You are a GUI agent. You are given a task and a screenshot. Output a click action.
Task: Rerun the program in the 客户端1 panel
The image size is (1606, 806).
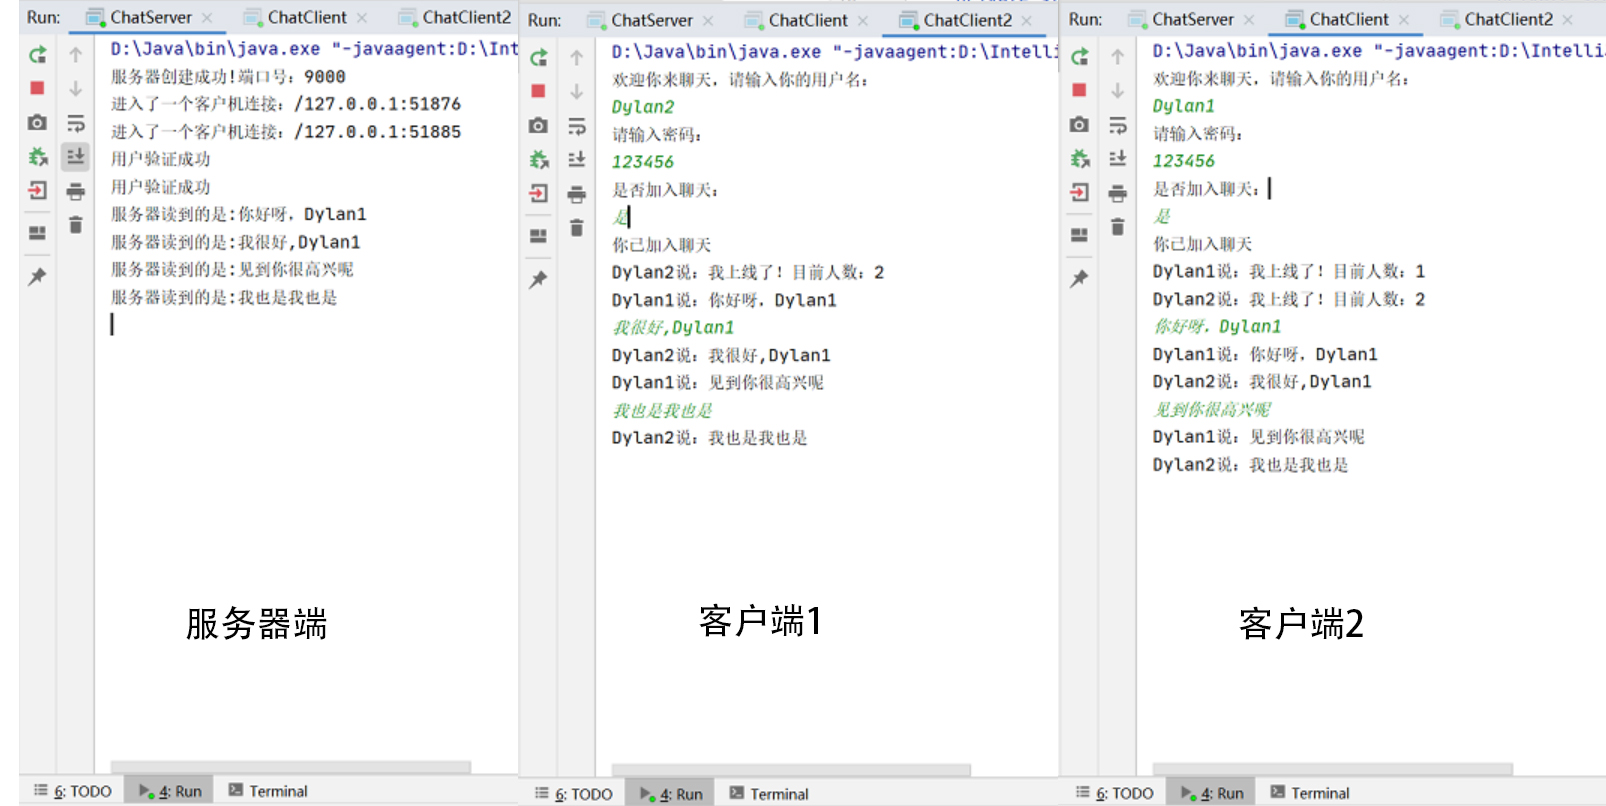[x=538, y=58]
